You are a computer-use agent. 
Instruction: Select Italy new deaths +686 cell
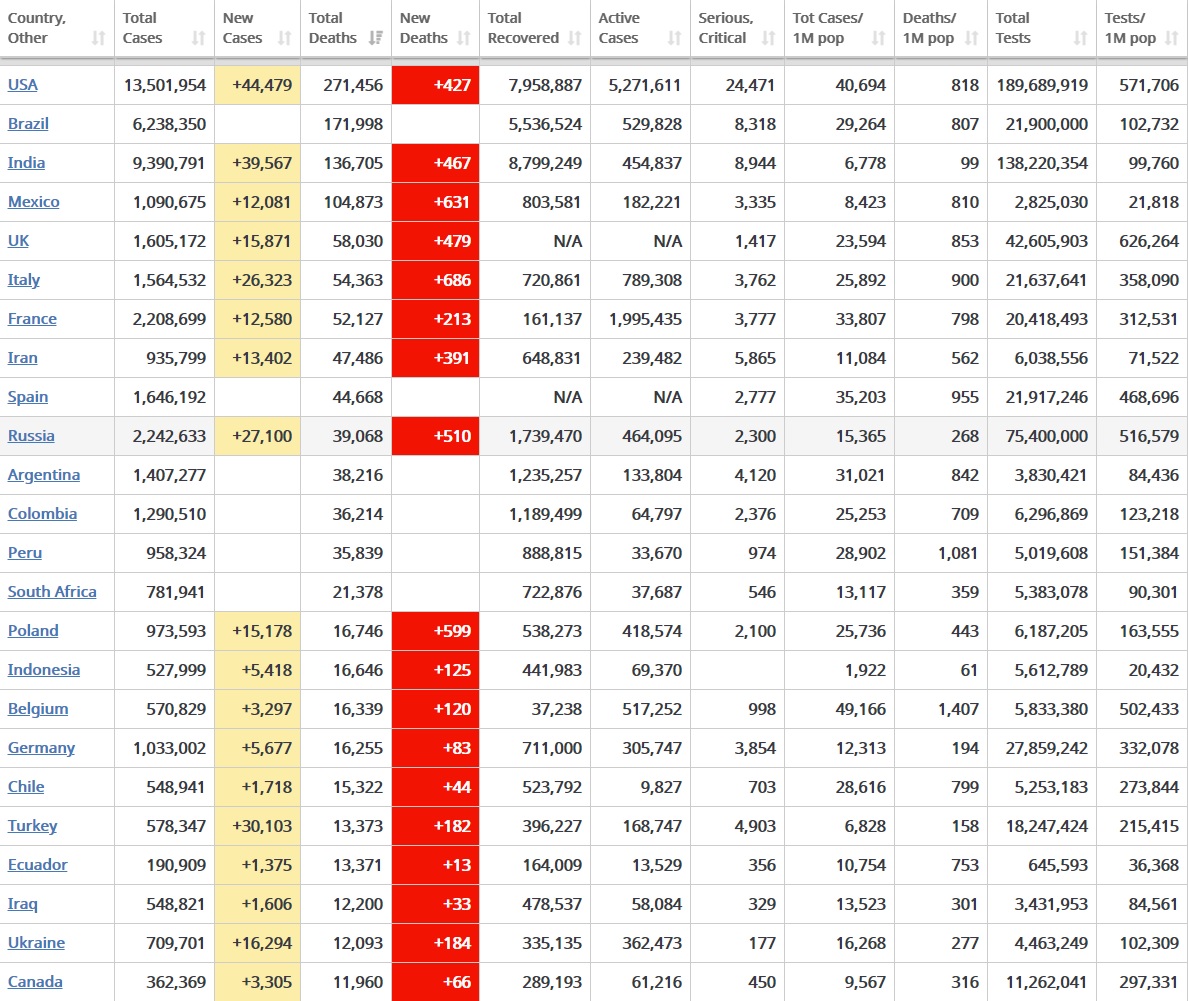point(436,280)
